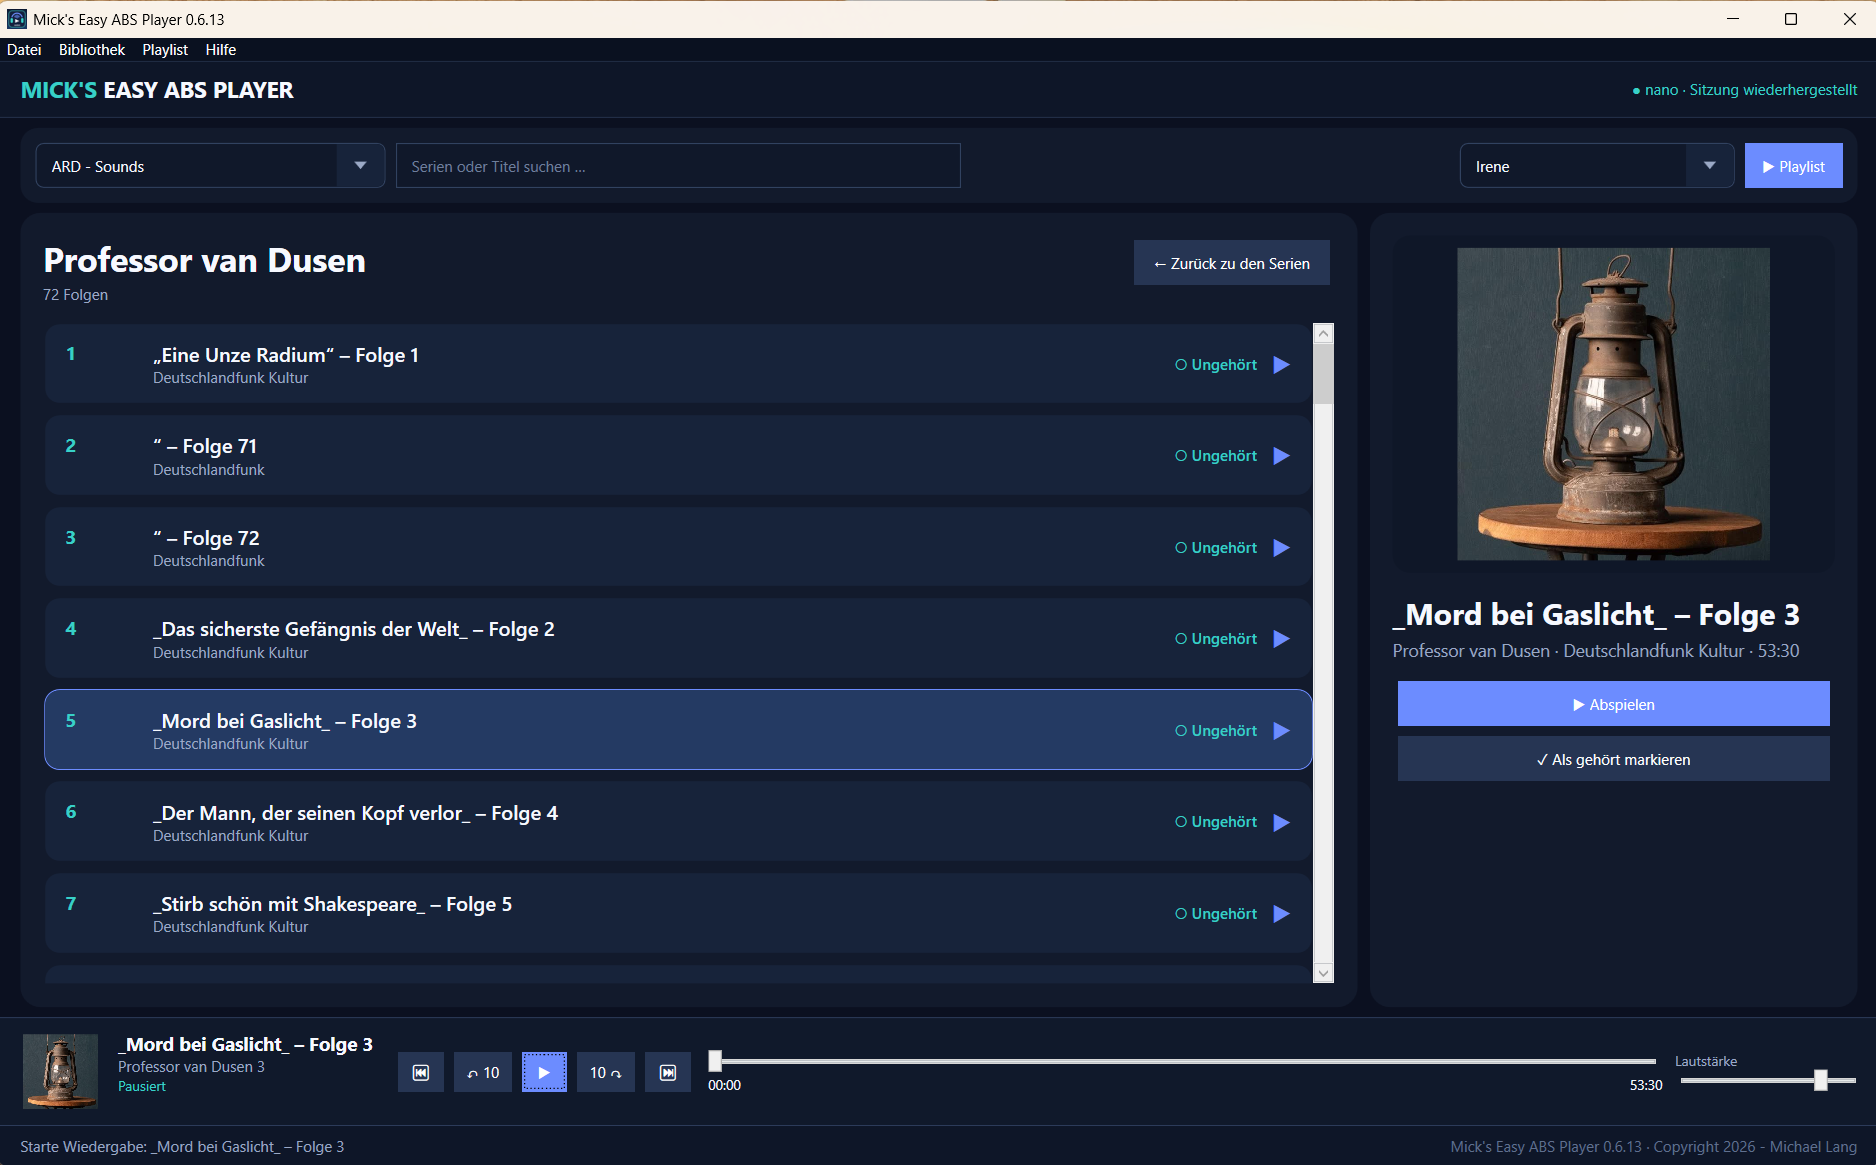Click the app icon in the title bar
1876x1165 pixels.
tap(17, 19)
